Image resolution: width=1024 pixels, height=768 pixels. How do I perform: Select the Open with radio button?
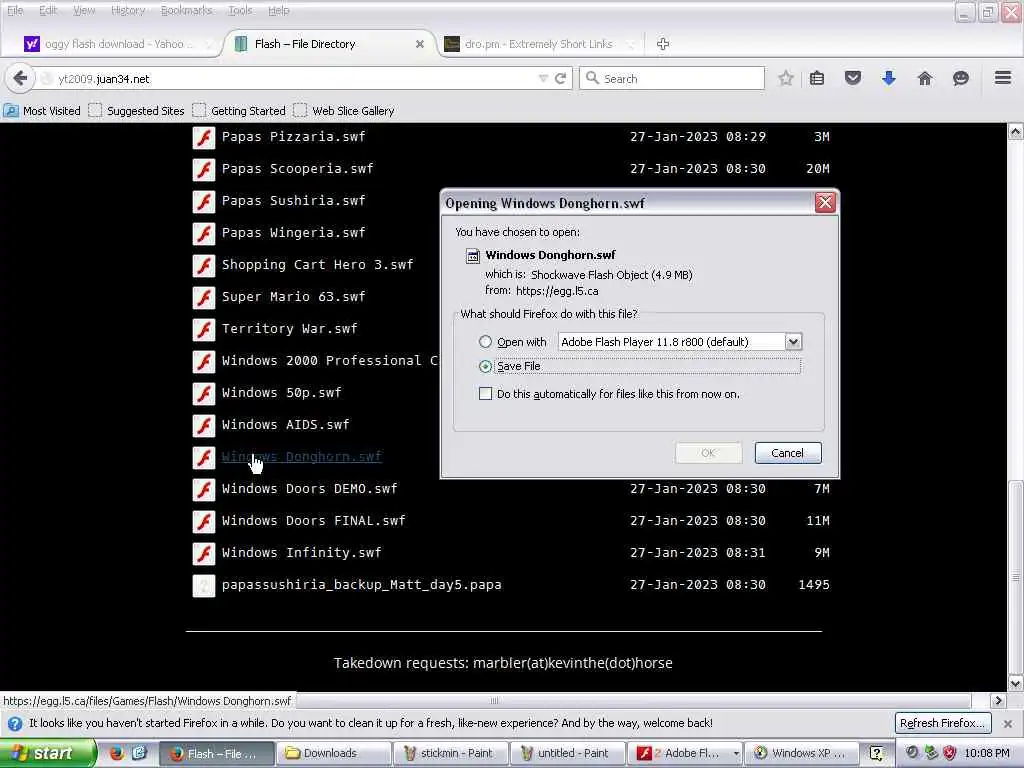tap(485, 342)
